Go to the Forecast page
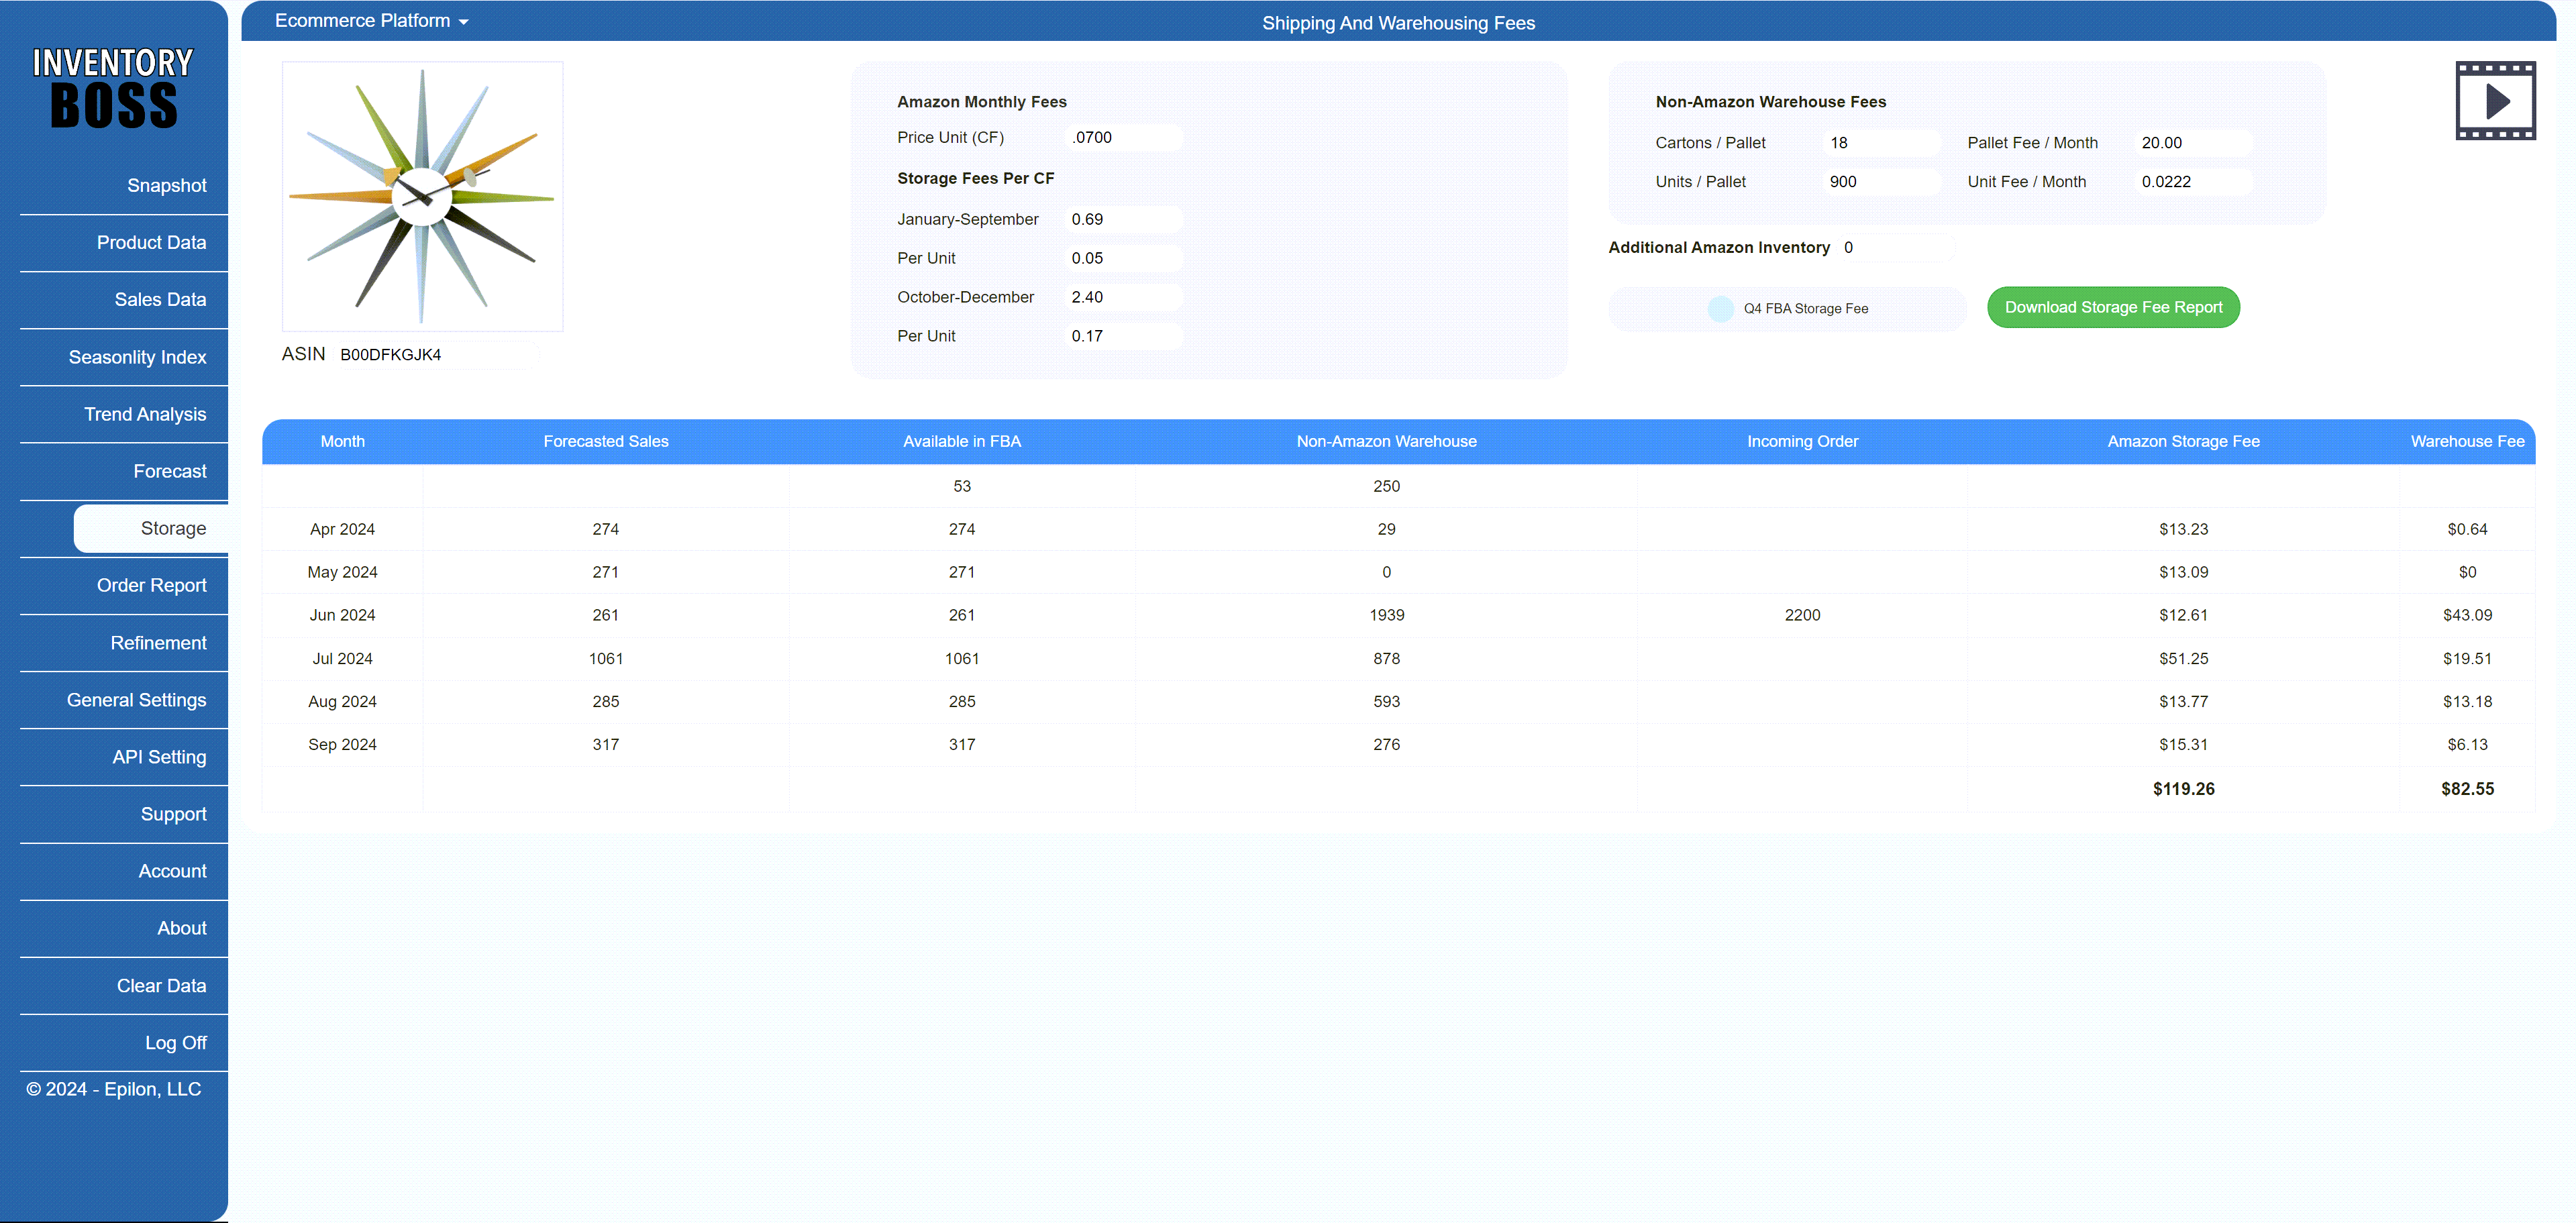This screenshot has height=1223, width=2576. [x=170, y=471]
